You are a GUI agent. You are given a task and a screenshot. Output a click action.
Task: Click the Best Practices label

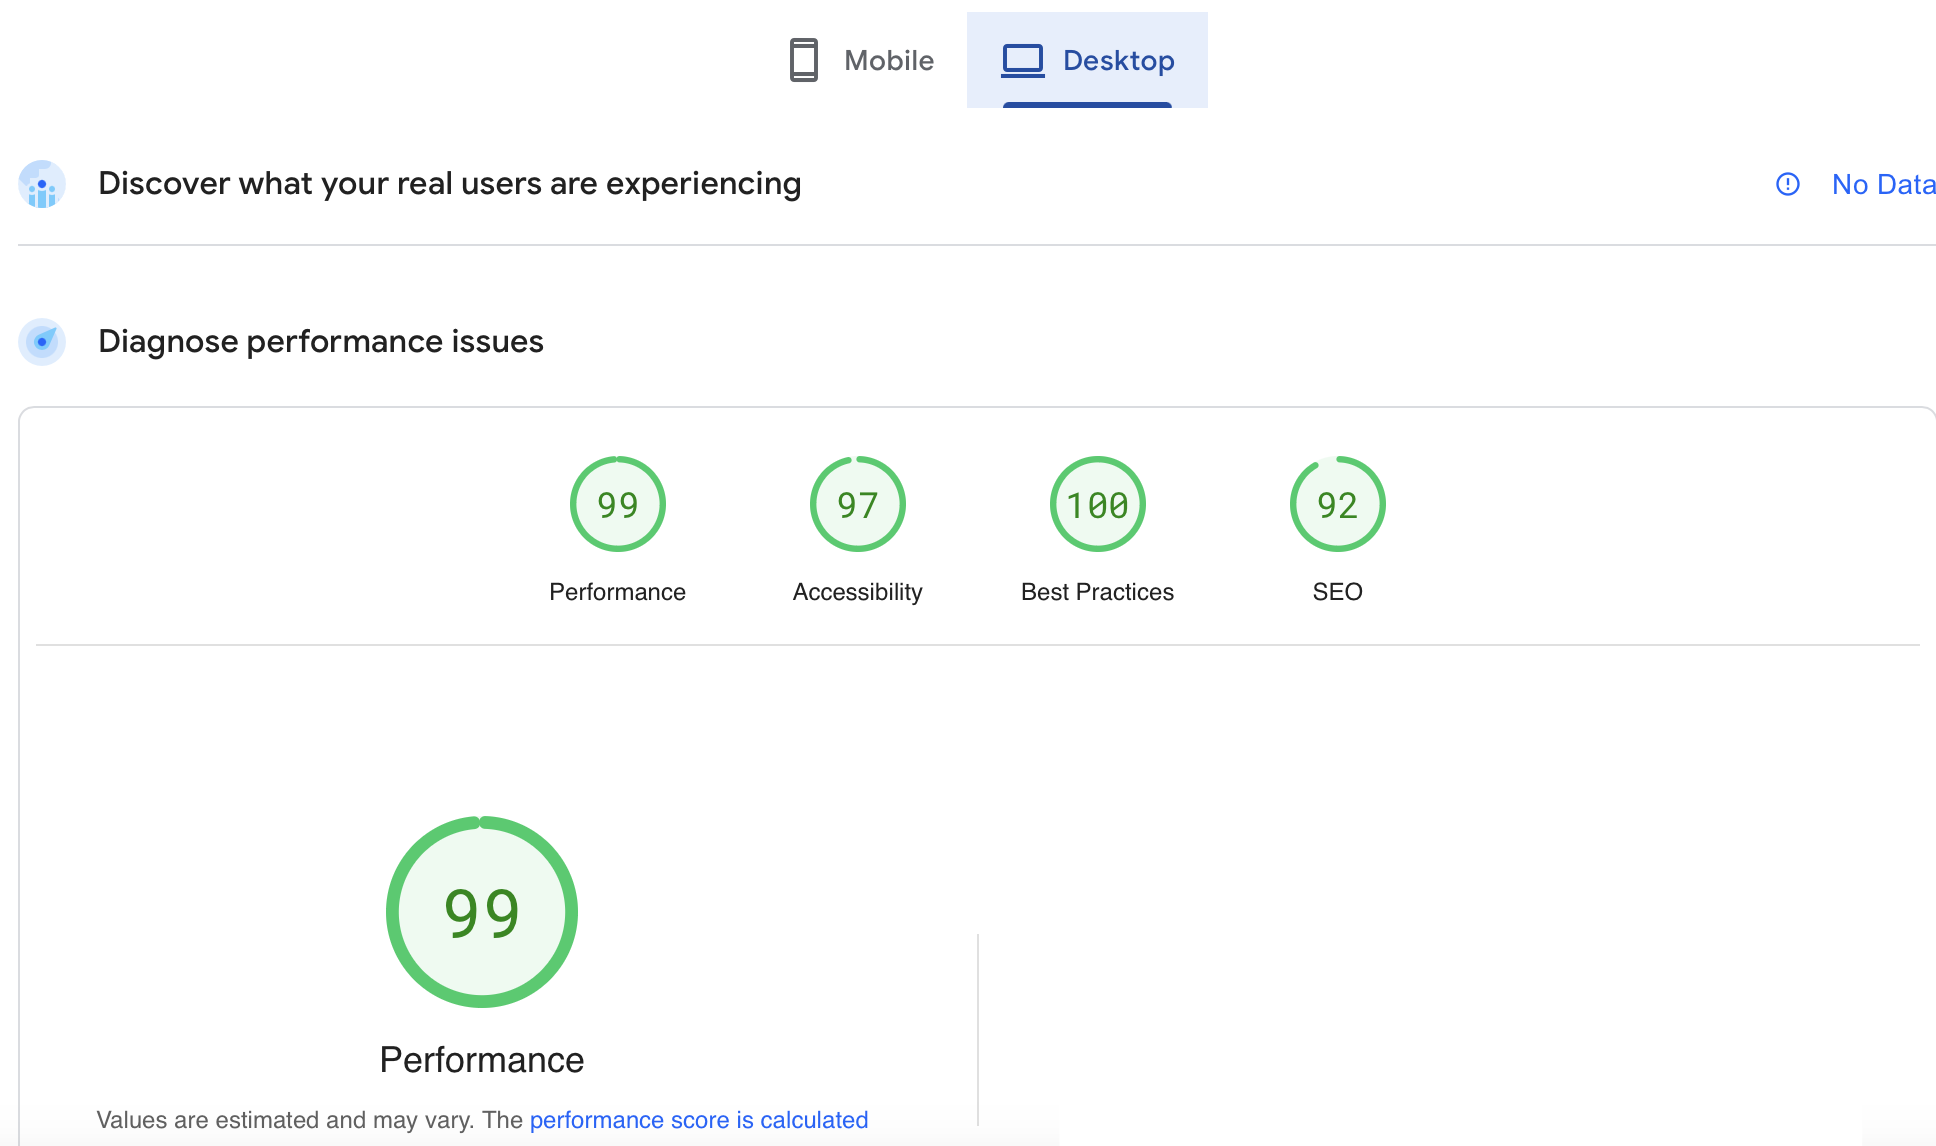(1098, 592)
